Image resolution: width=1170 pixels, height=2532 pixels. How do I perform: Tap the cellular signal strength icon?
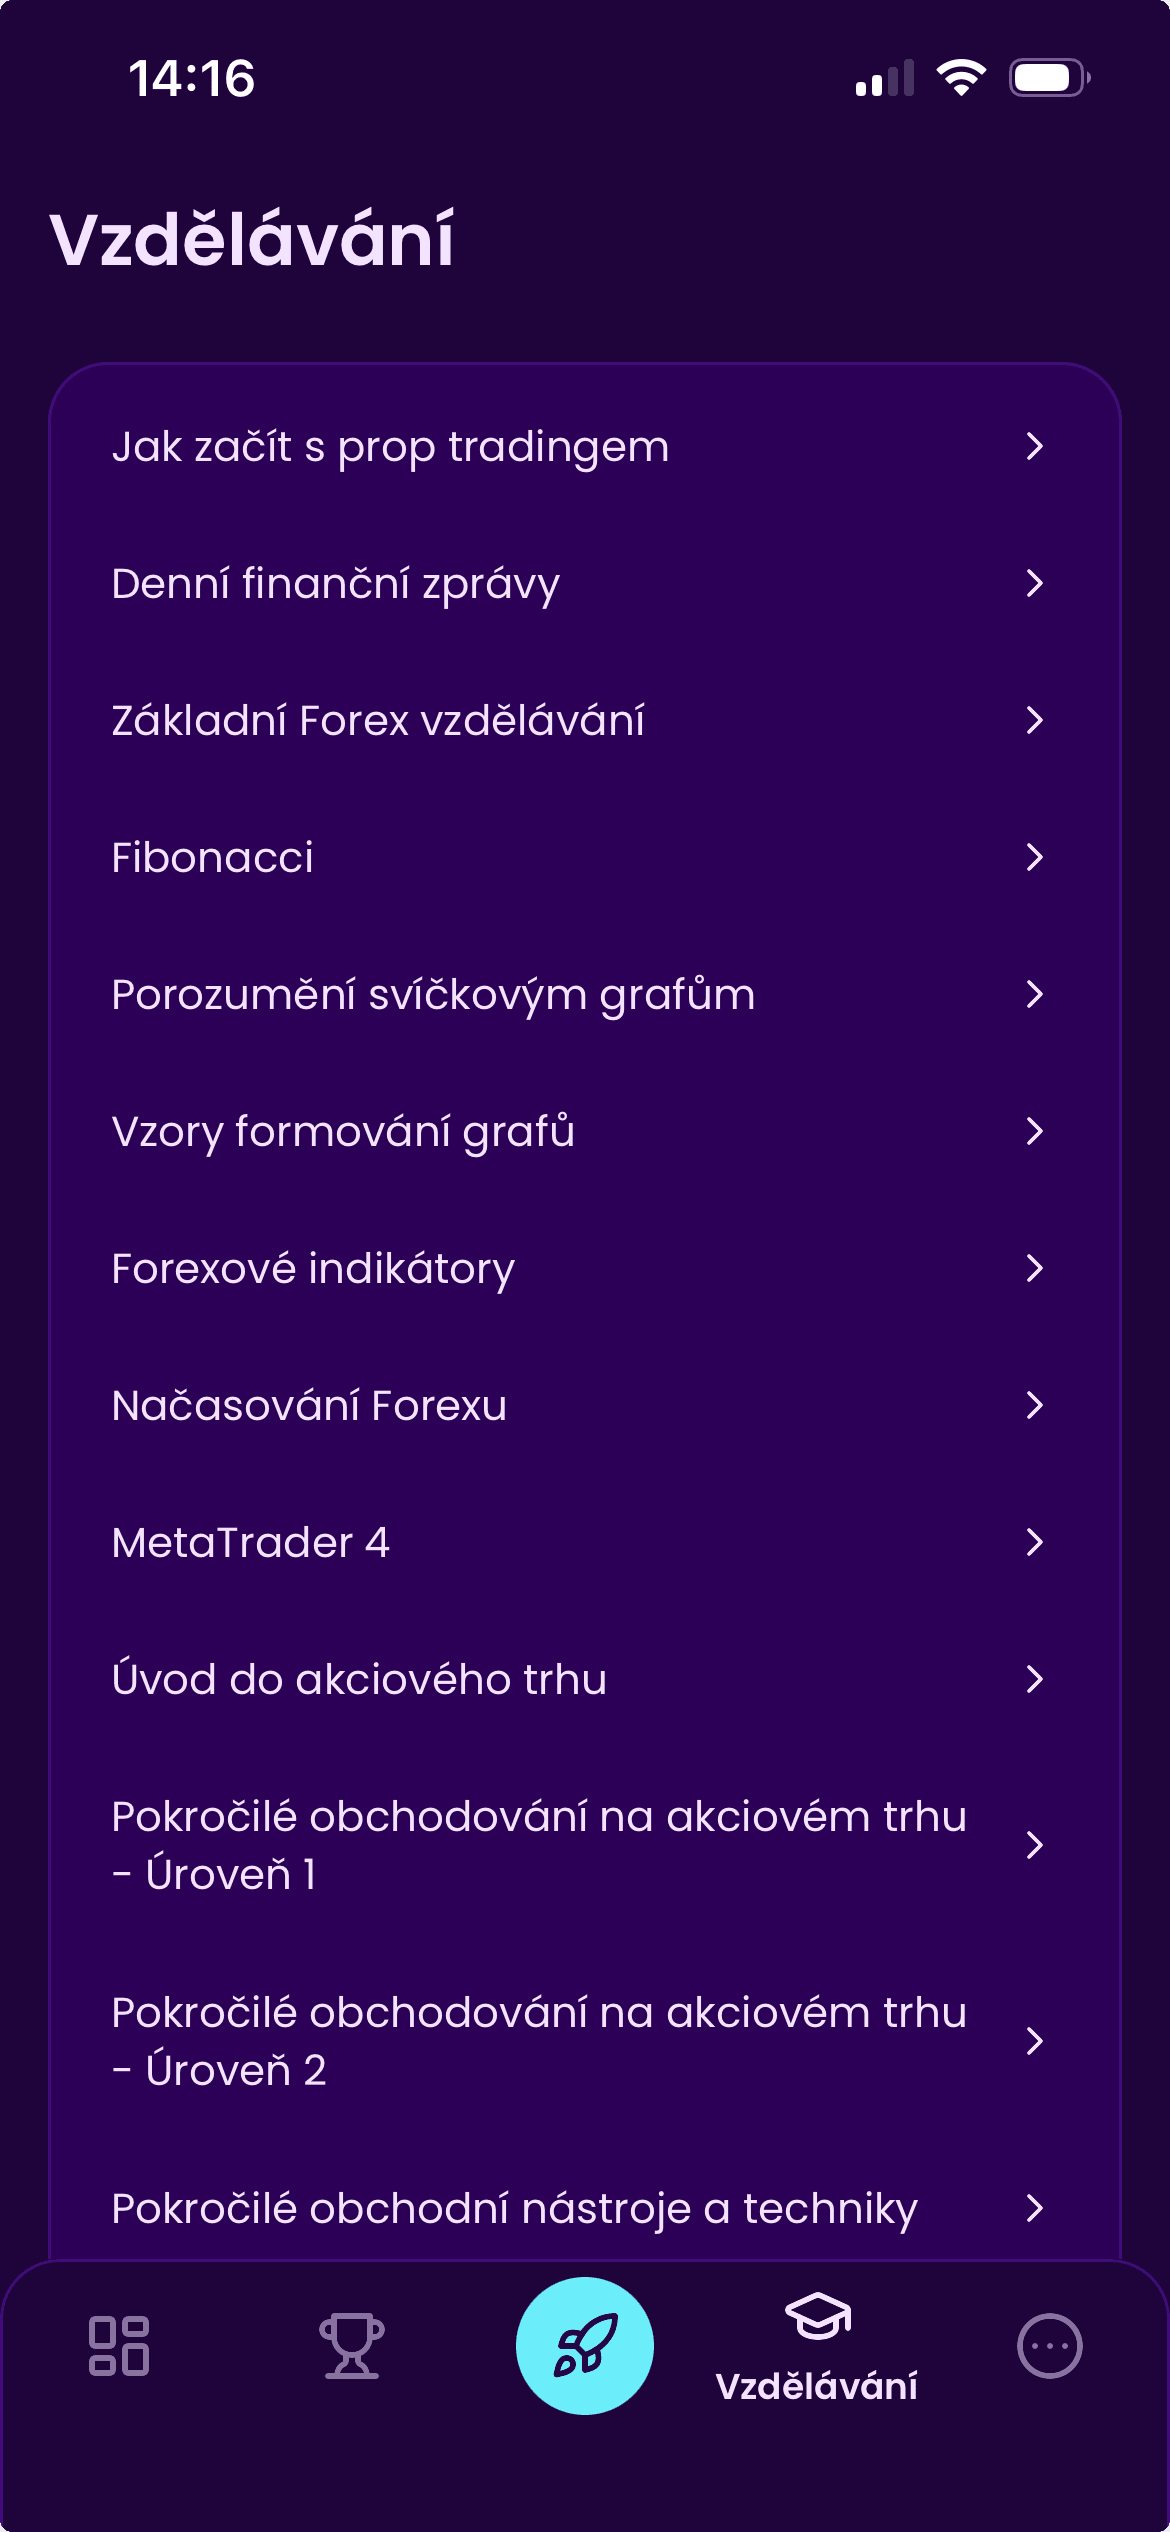(885, 78)
